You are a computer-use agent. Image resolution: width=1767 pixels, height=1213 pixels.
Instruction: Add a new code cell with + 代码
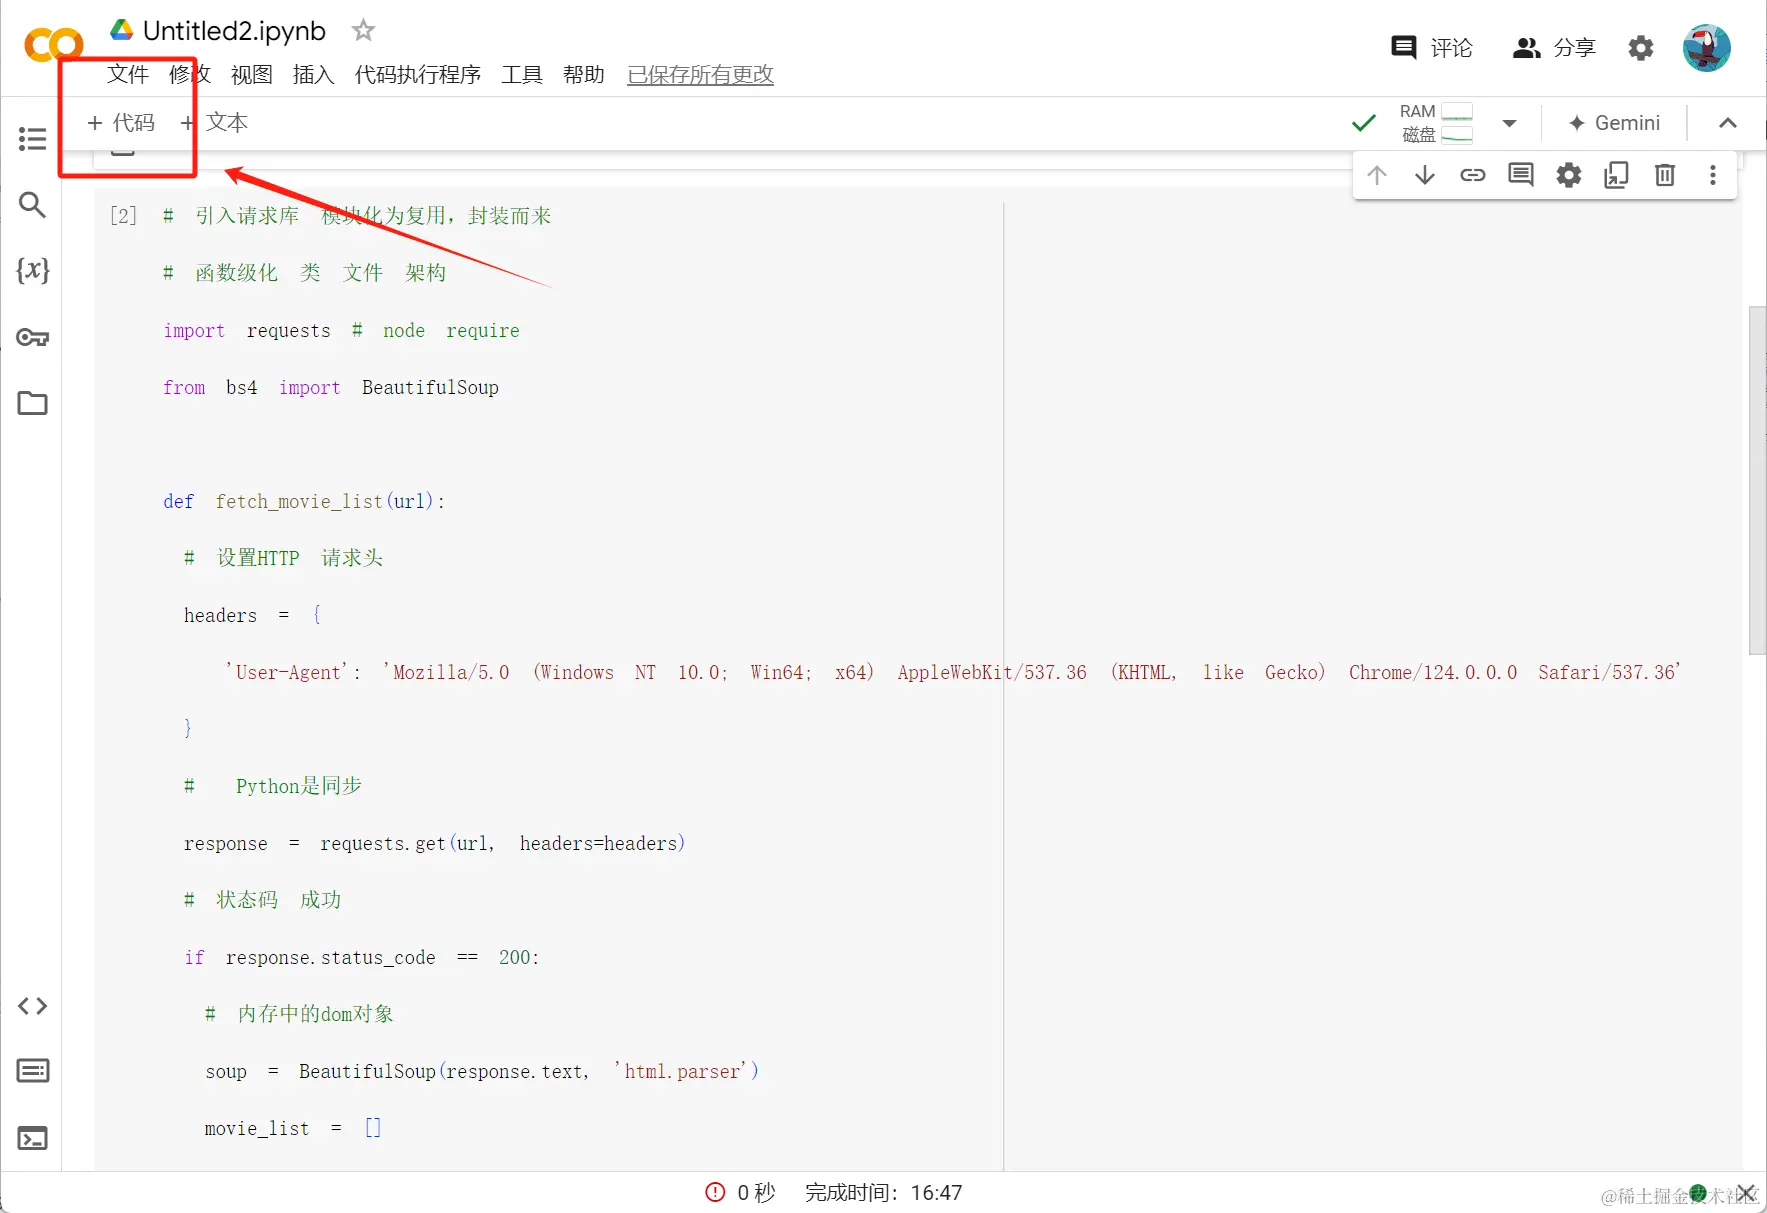(121, 122)
